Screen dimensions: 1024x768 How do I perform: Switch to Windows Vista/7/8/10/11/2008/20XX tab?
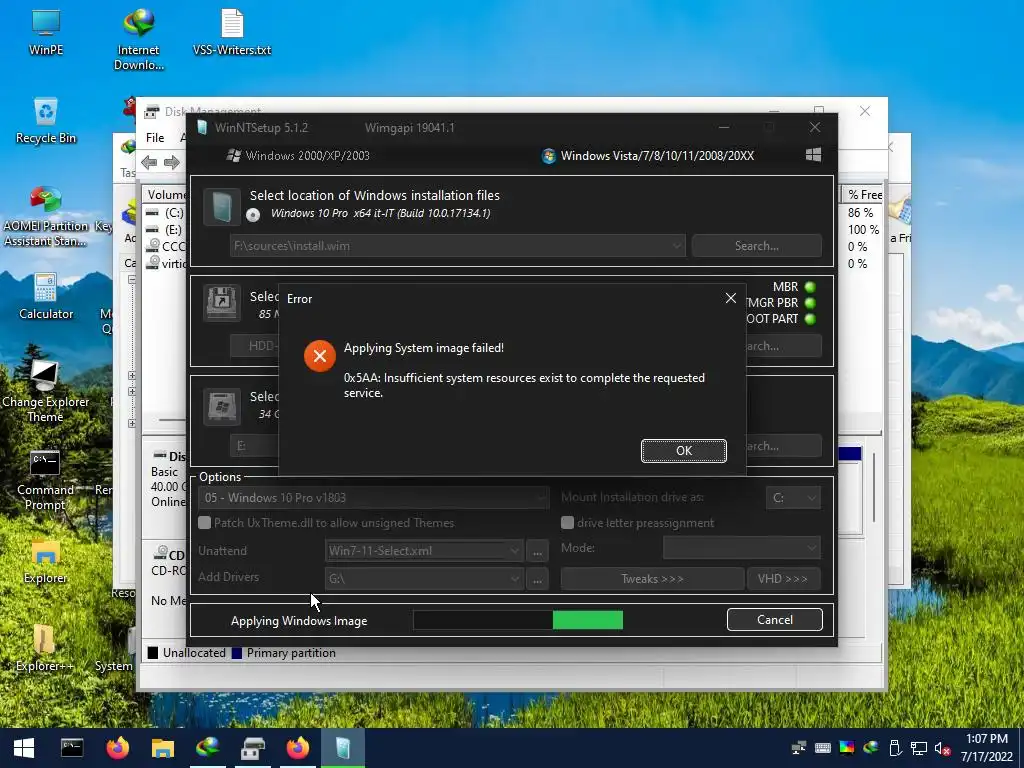(x=648, y=155)
